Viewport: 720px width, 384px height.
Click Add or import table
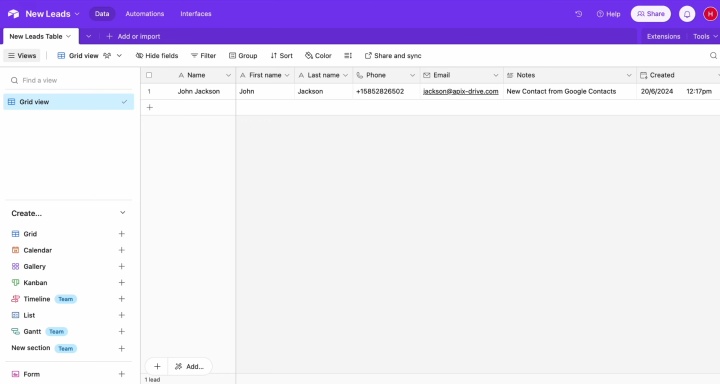click(133, 36)
